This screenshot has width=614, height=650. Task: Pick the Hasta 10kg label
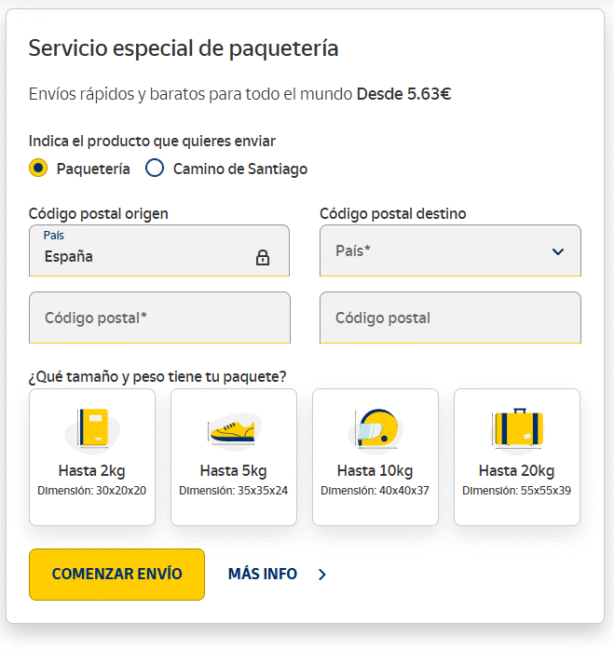pyautogui.click(x=375, y=471)
